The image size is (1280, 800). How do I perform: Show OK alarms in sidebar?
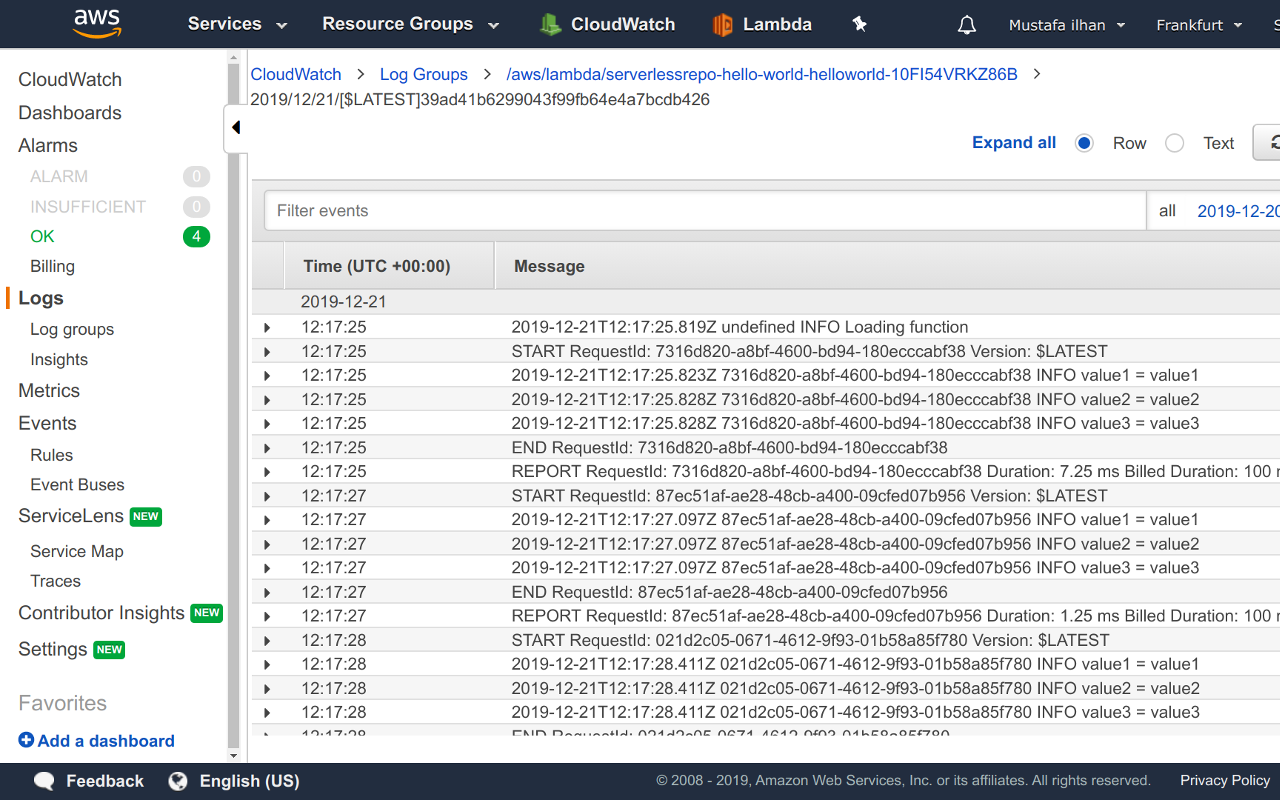(42, 236)
